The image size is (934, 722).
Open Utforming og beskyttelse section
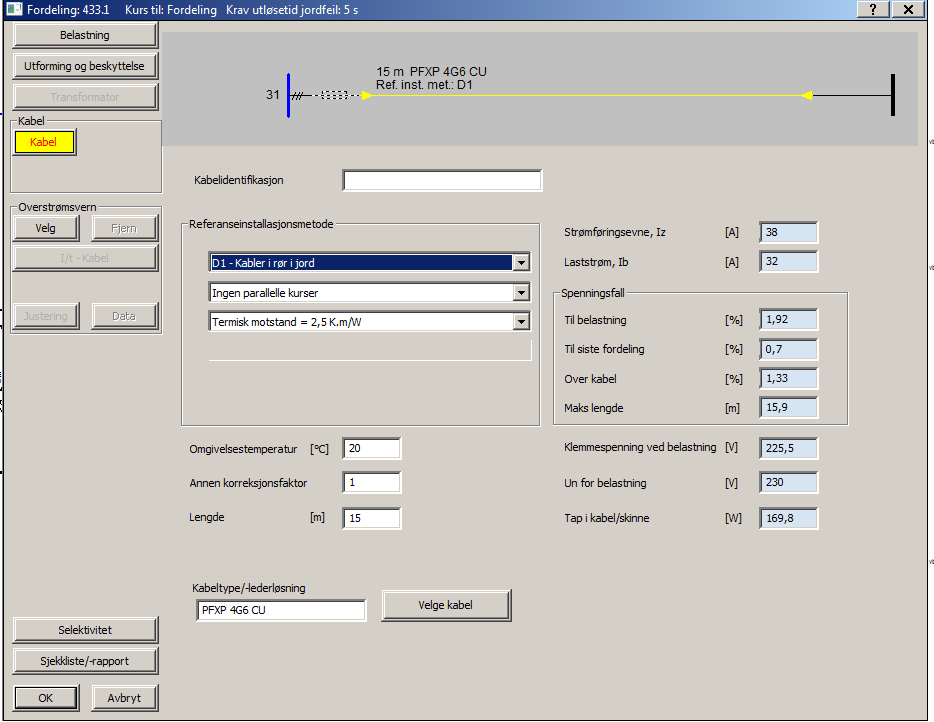coord(85,66)
